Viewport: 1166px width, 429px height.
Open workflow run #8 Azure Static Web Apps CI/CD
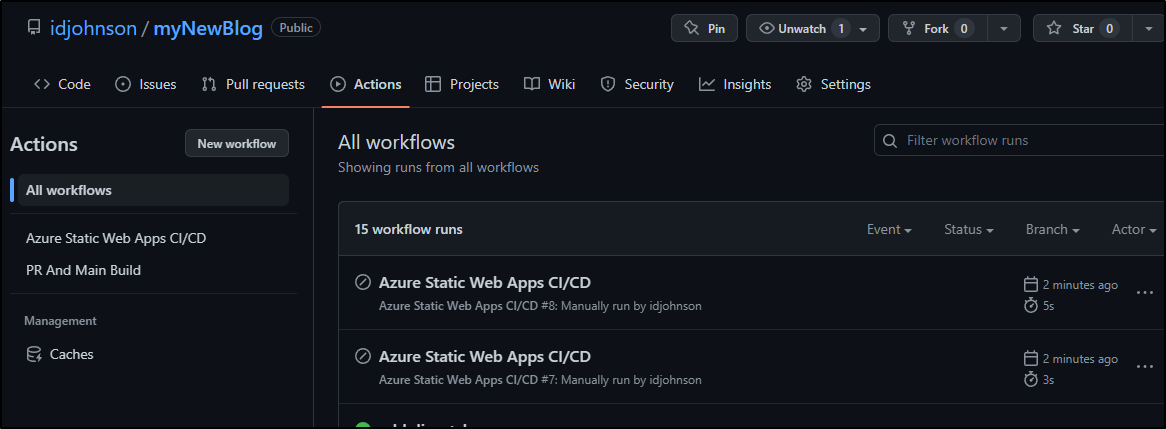(485, 283)
